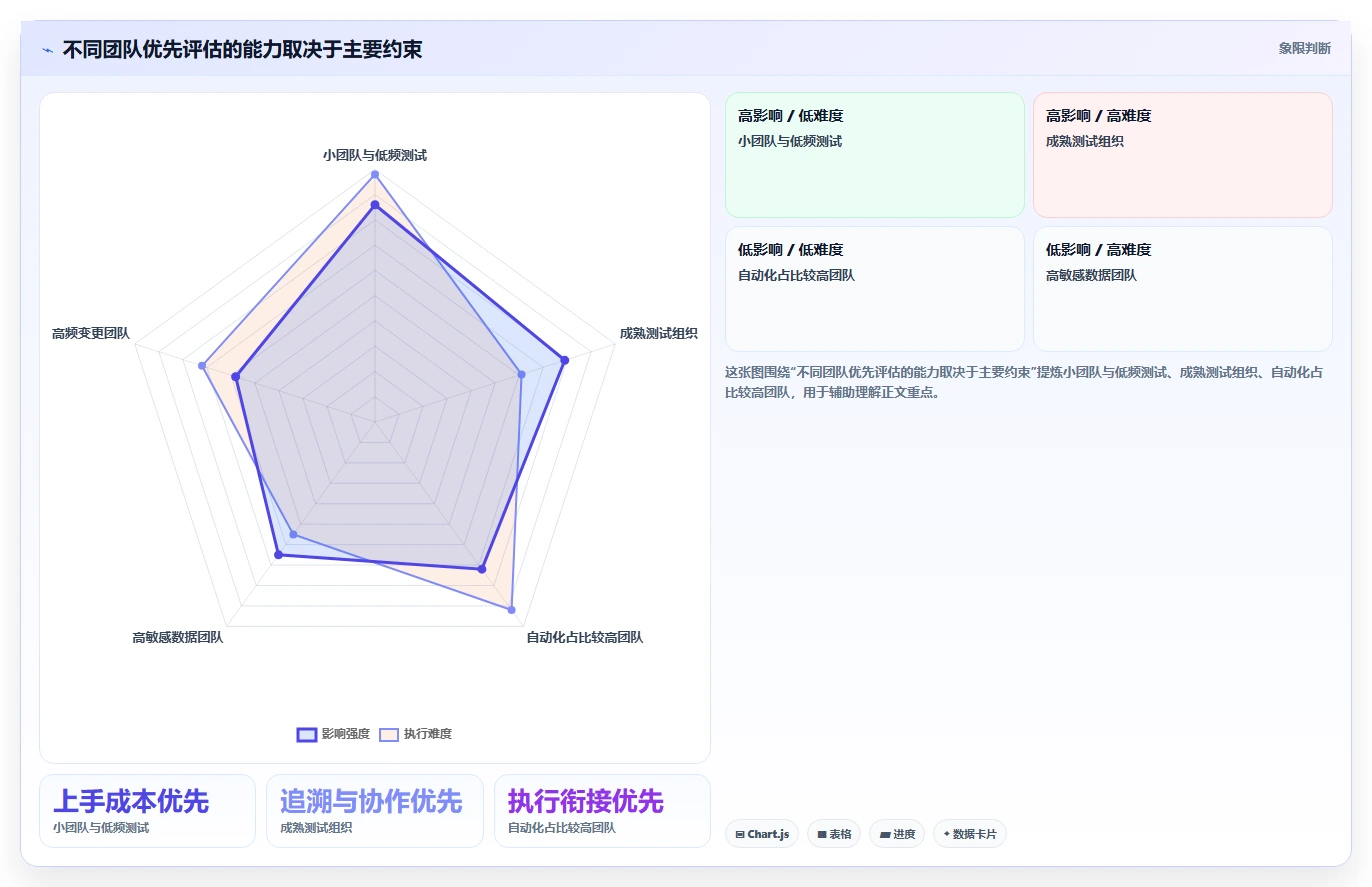Click the radar axis label 成熟测试组织

pyautogui.click(x=659, y=333)
